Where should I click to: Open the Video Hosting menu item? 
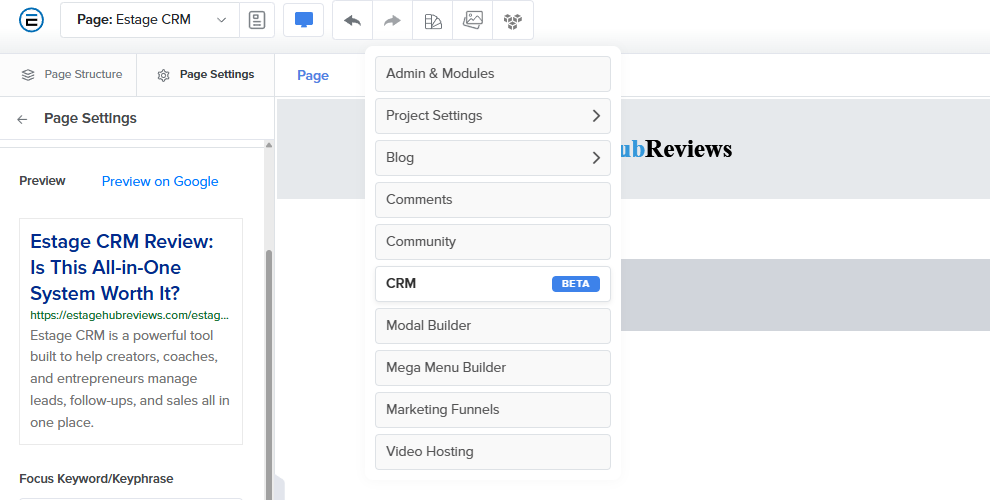(x=493, y=451)
